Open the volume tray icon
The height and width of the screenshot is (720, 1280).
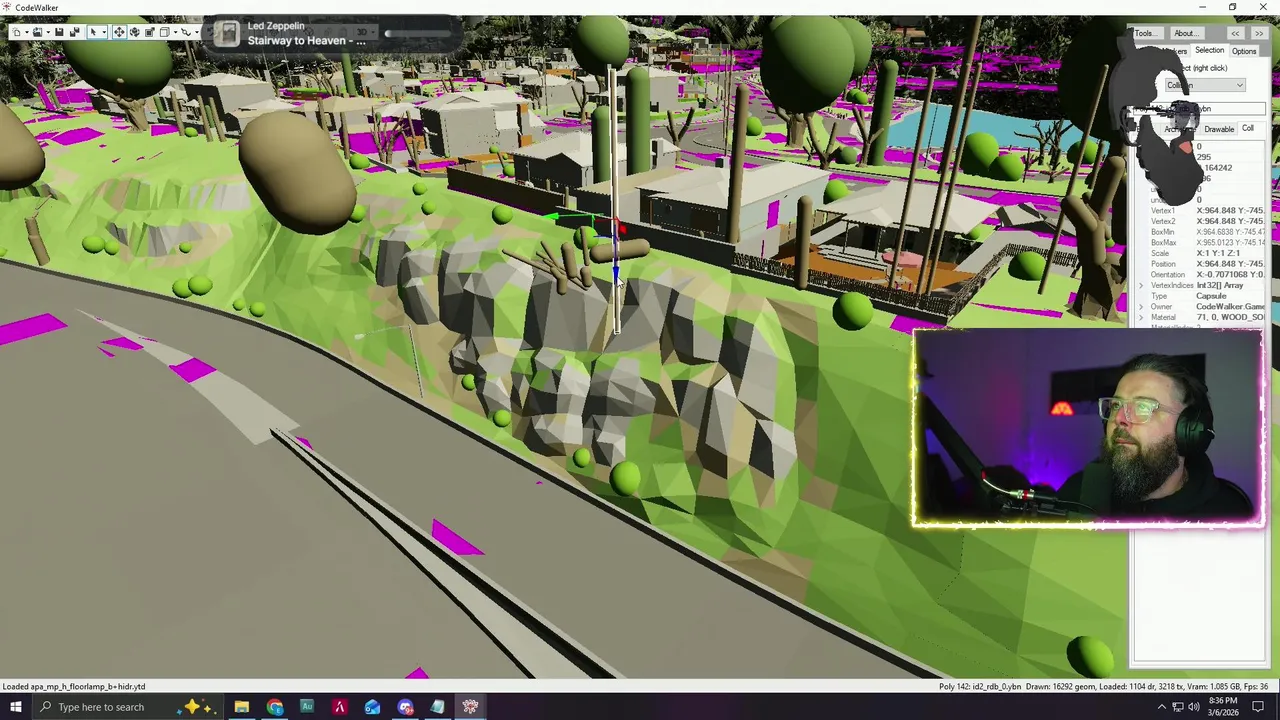[1193, 707]
